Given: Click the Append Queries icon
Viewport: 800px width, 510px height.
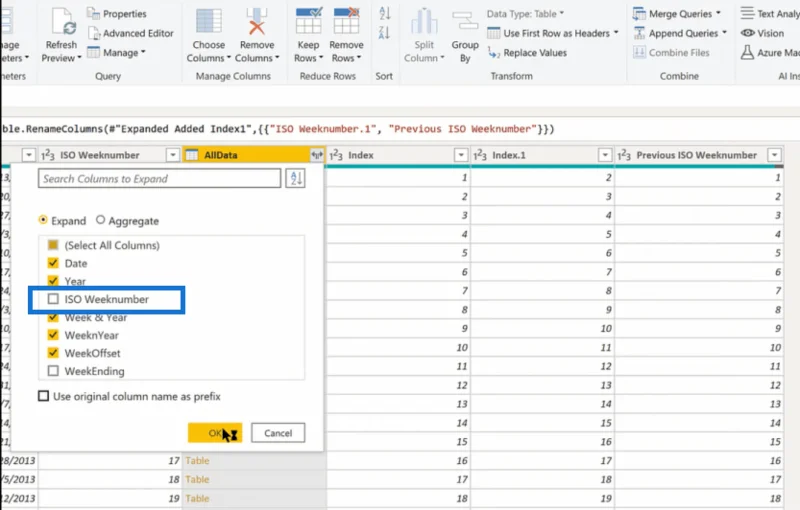Looking at the screenshot, I should click(x=639, y=34).
